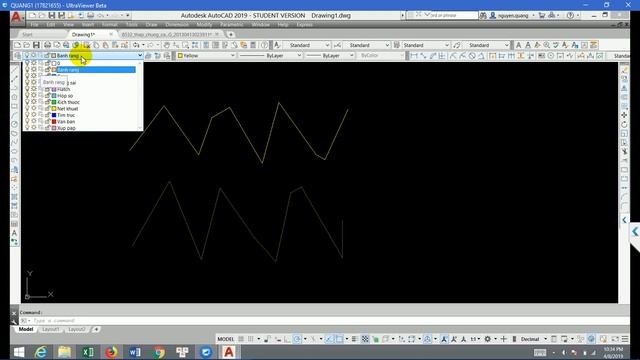This screenshot has height=360, width=640.
Task: Click Find text magnifier in Text toolbar
Action: [547, 45]
